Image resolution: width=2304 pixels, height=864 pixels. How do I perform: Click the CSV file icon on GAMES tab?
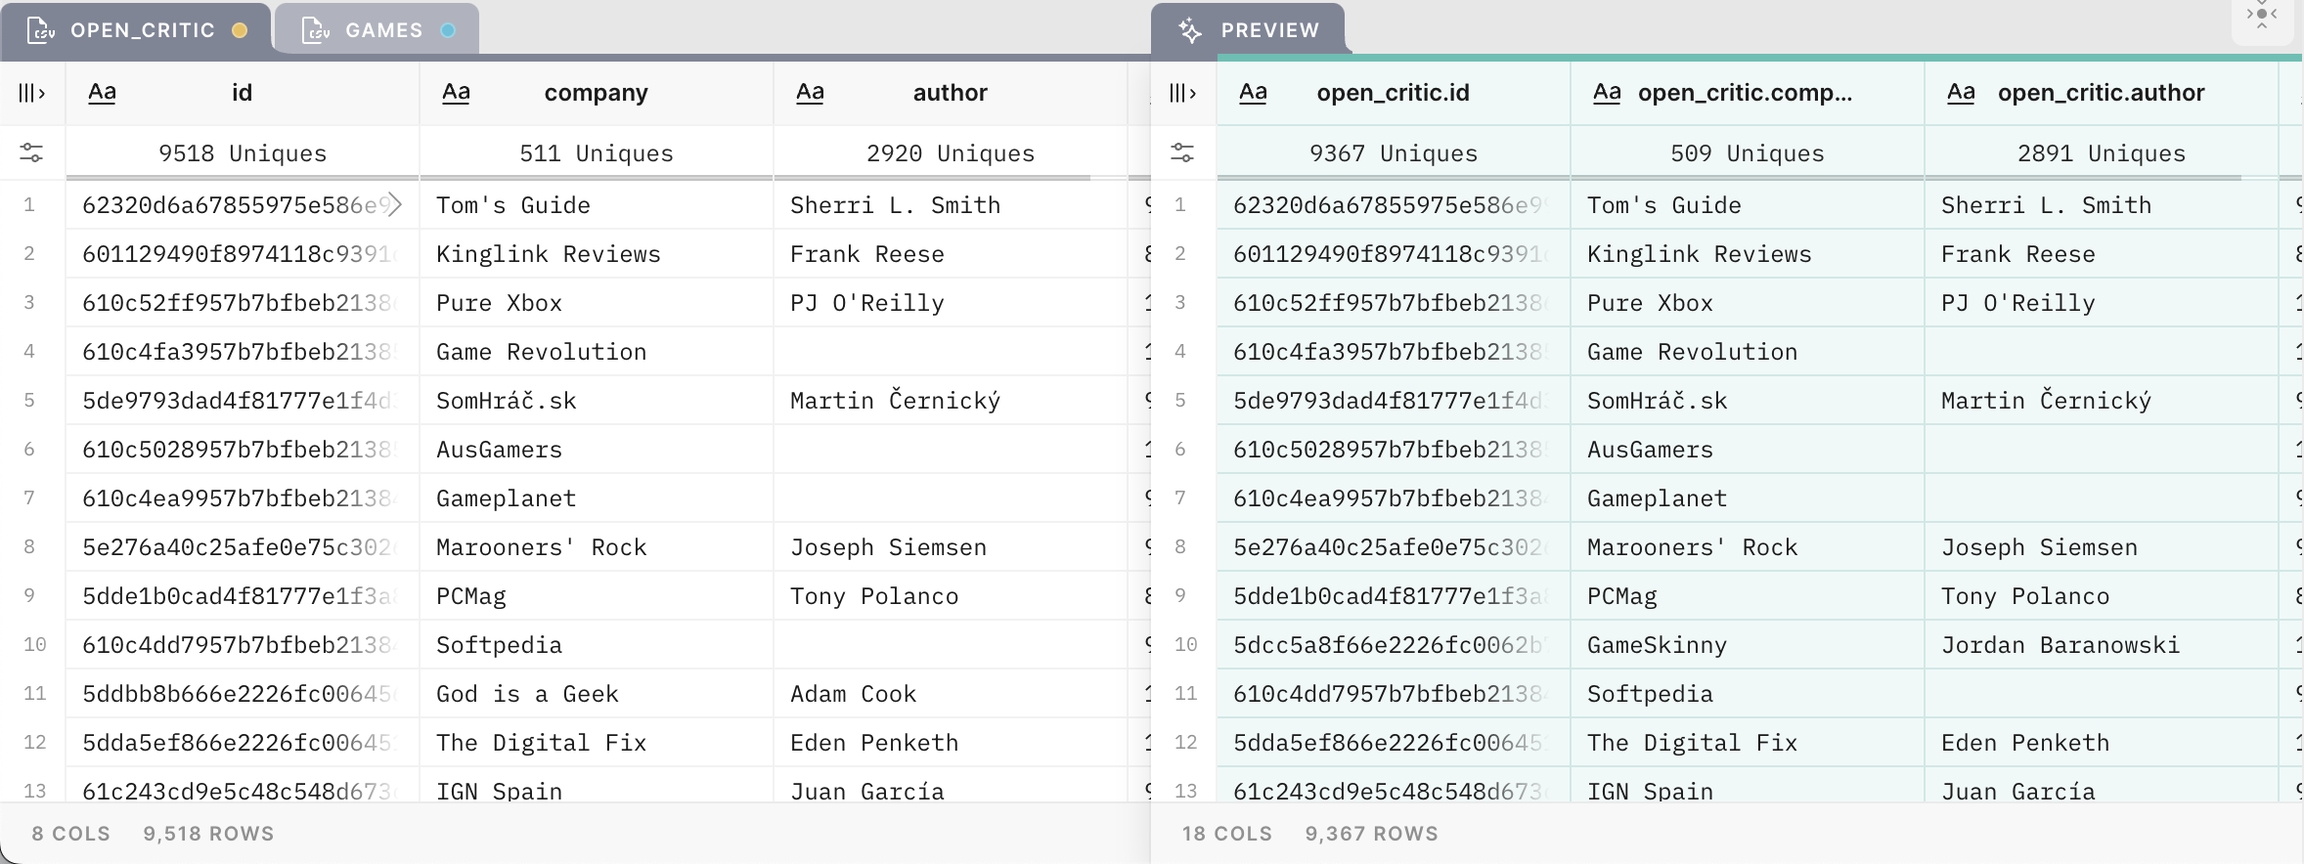click(316, 30)
